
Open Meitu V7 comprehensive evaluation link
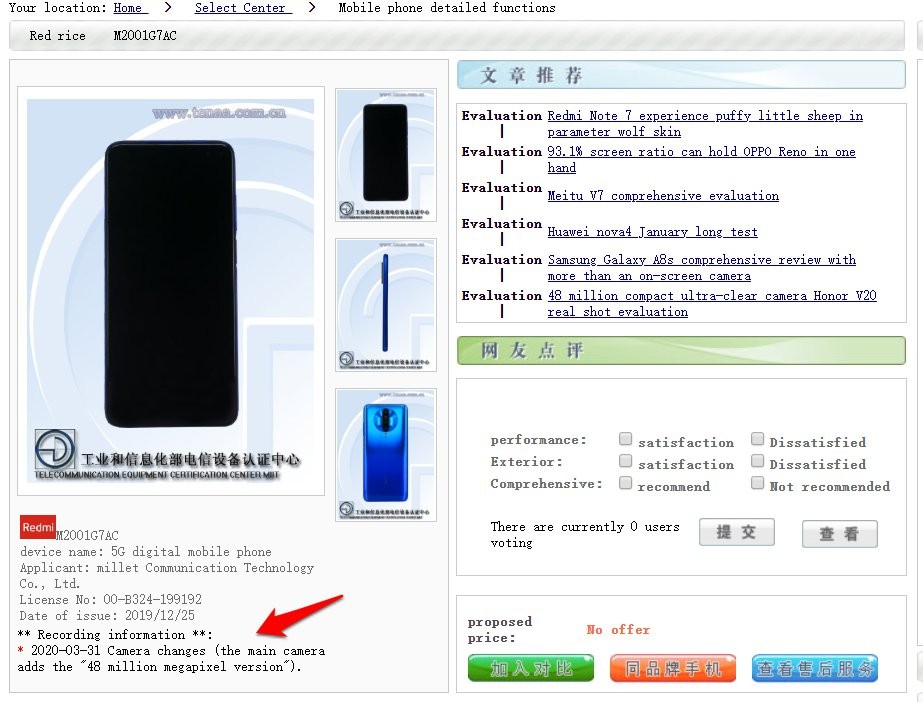coord(663,195)
